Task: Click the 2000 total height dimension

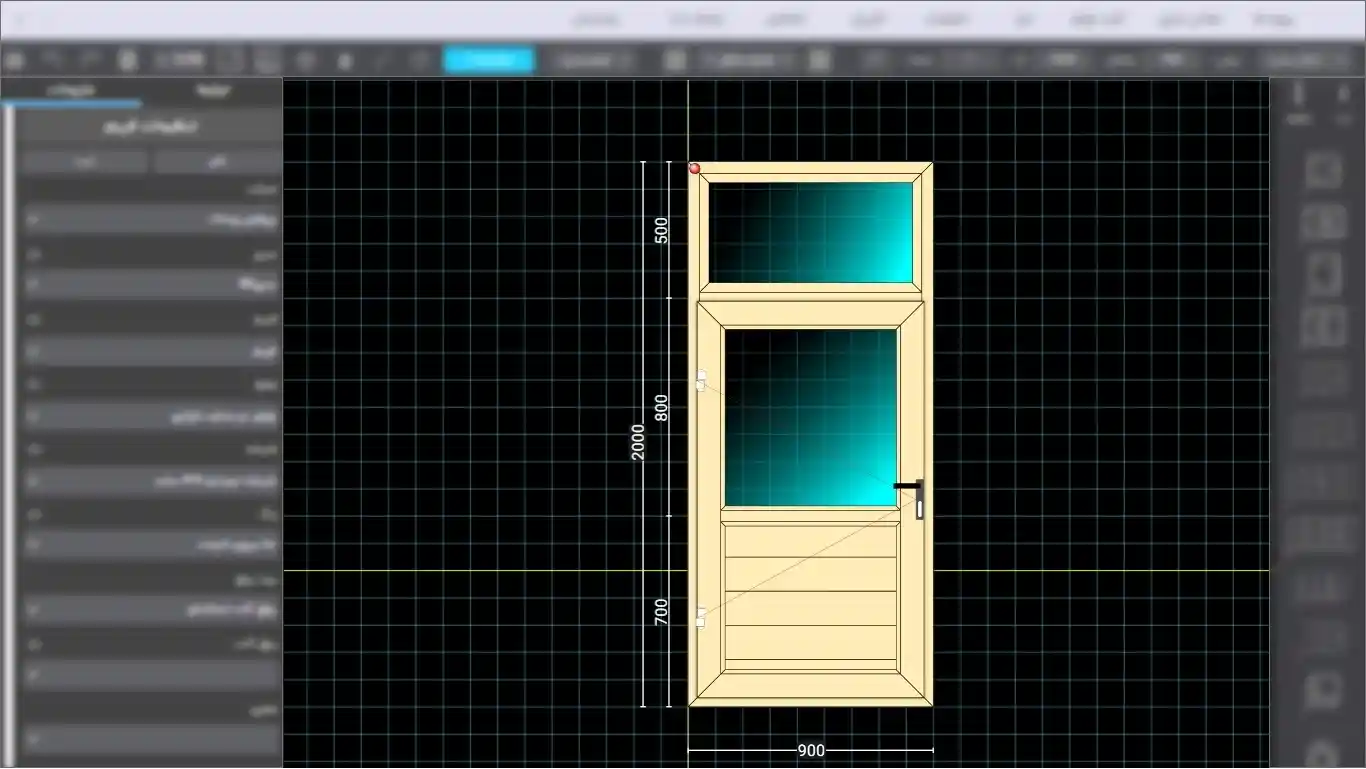Action: (637, 441)
